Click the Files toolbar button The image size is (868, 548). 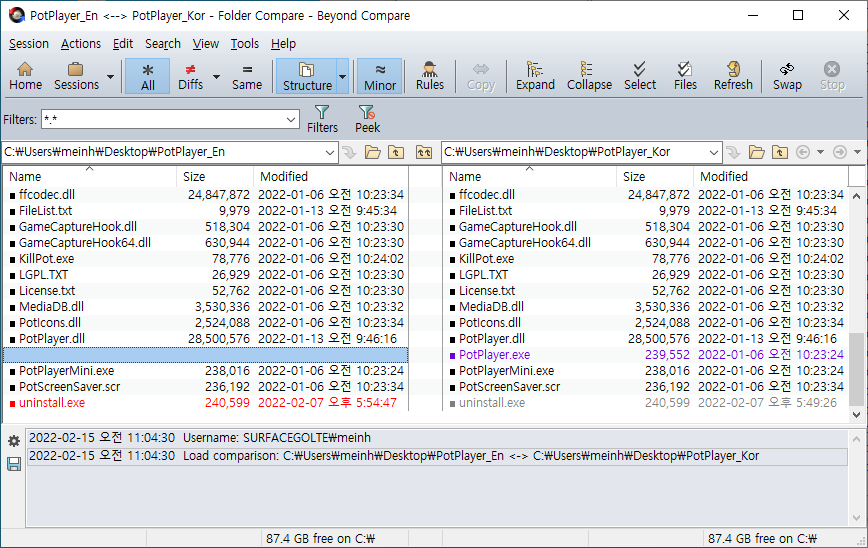tap(685, 76)
